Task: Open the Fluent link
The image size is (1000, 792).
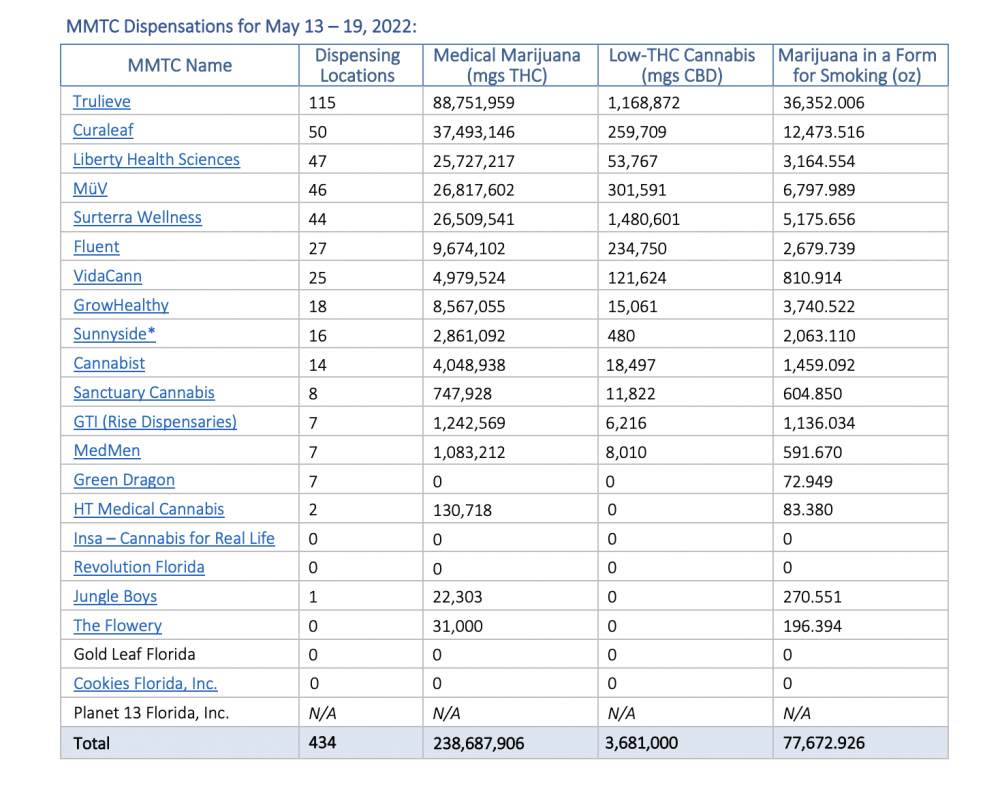Action: [96, 247]
